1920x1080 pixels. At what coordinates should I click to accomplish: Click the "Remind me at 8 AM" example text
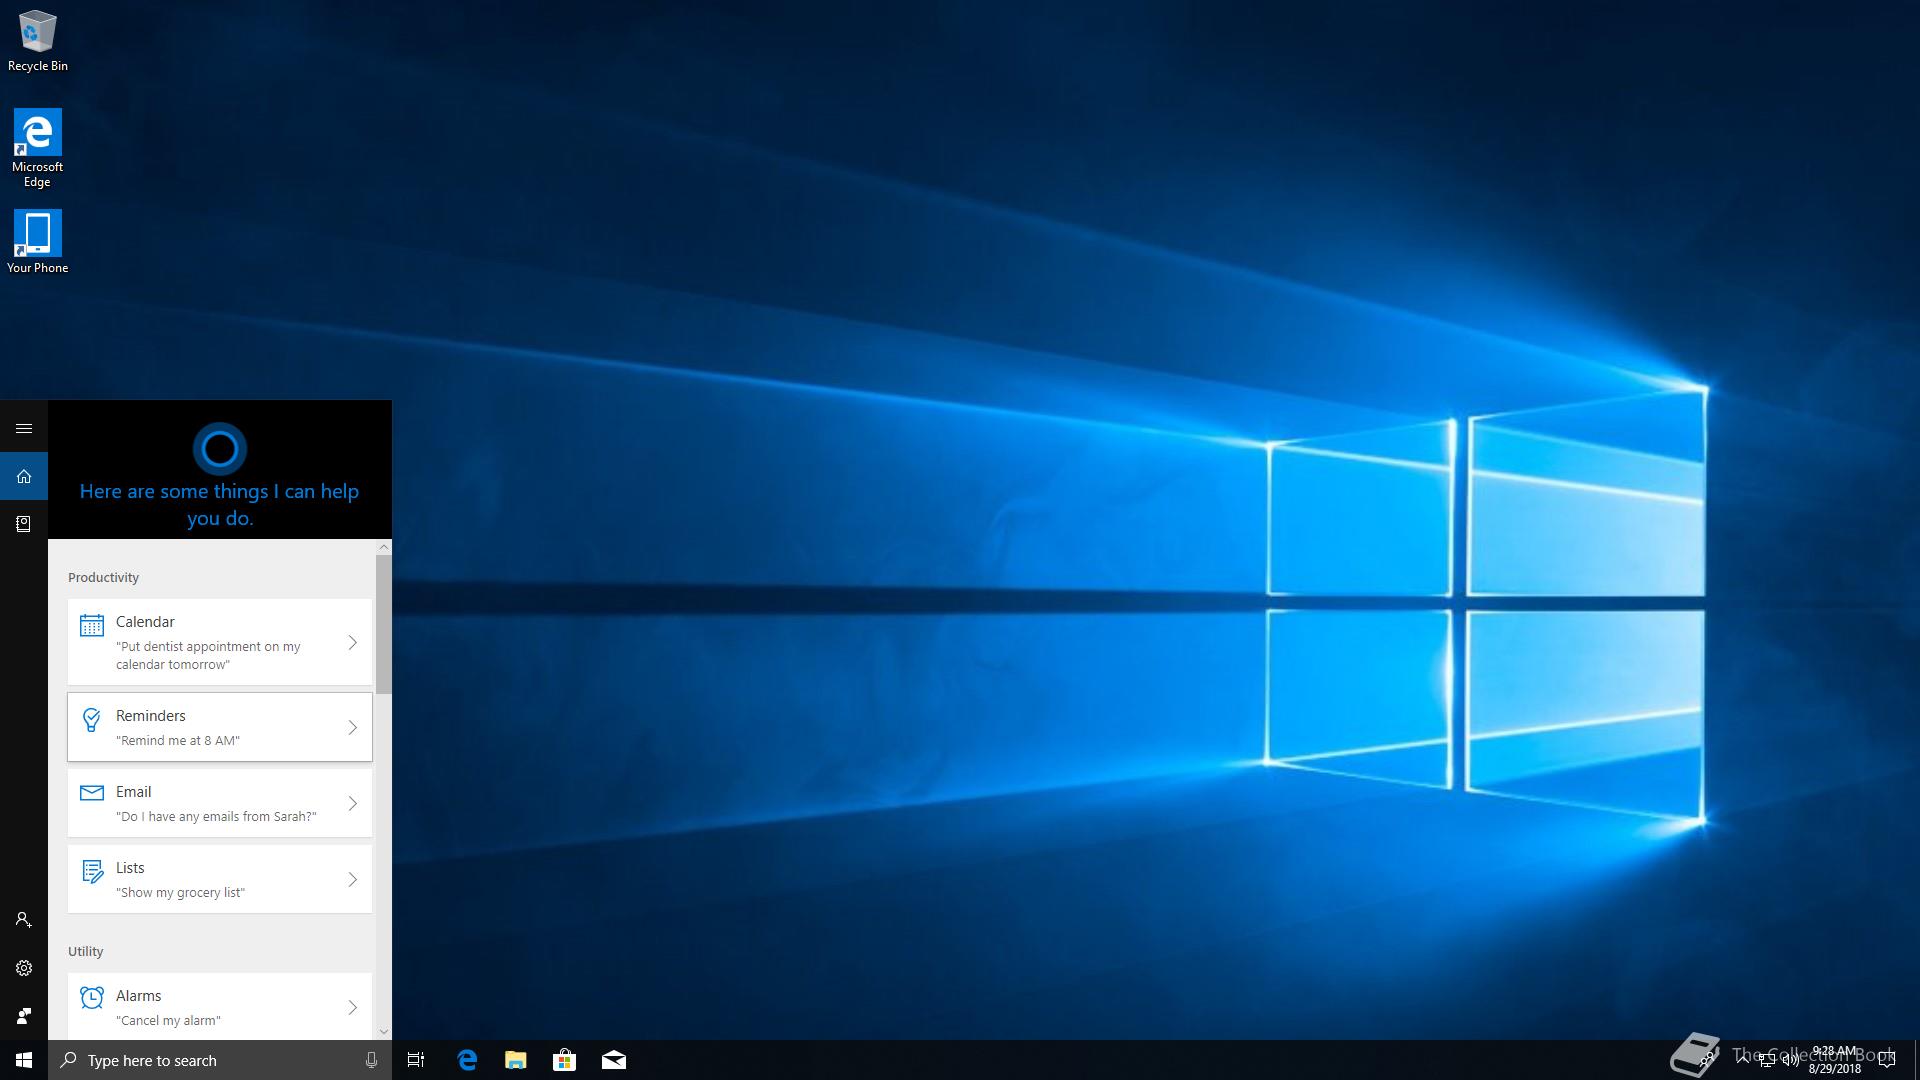point(178,741)
